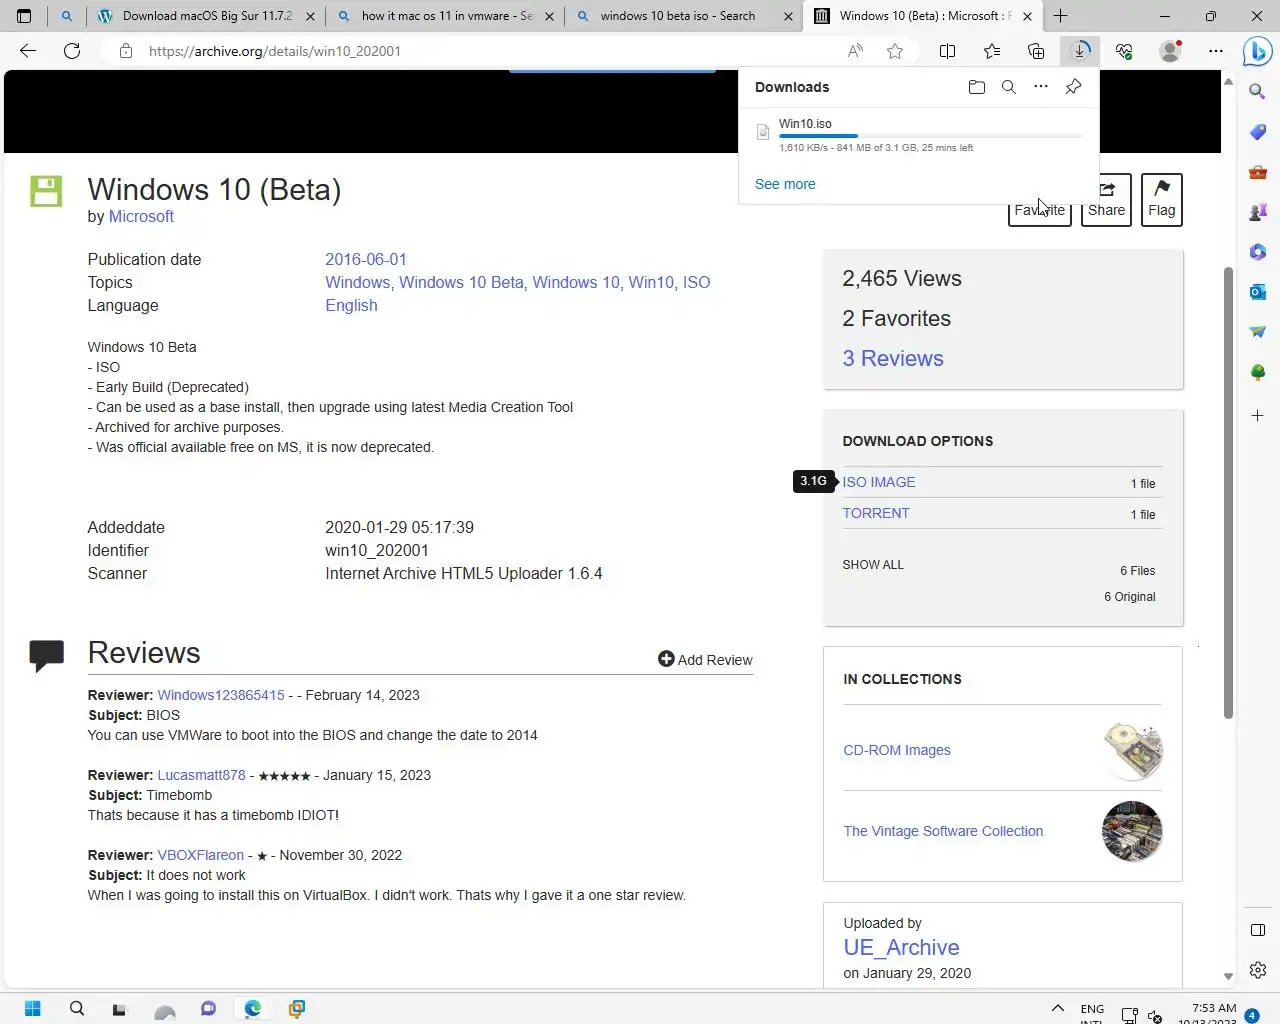1280x1024 pixels.
Task: Open reviewer Windows123865415 profile
Action: coord(221,695)
